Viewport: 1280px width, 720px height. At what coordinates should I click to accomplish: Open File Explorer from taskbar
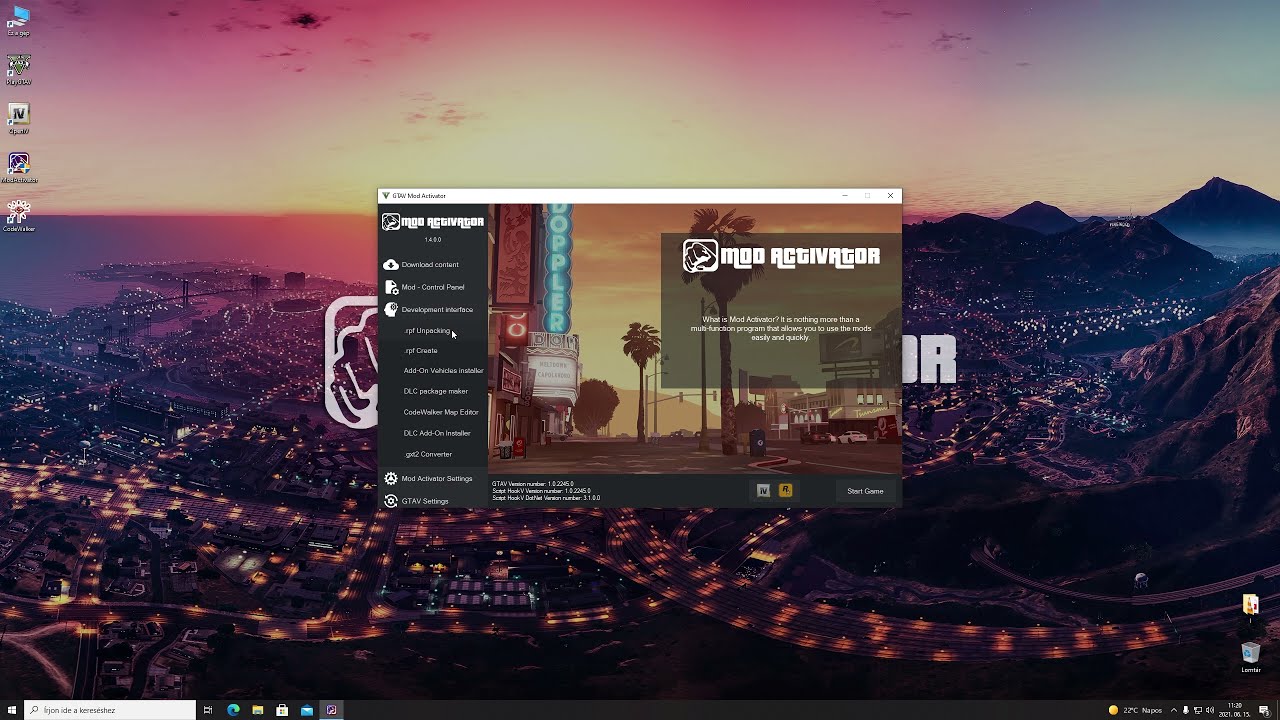258,710
